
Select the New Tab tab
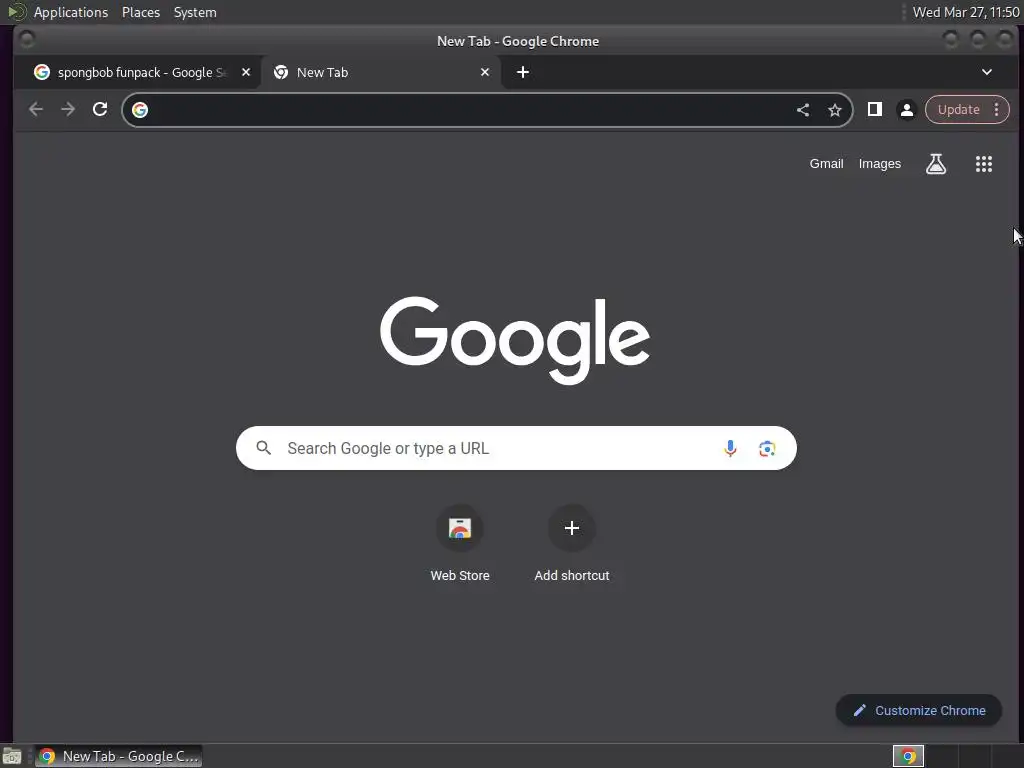(381, 72)
